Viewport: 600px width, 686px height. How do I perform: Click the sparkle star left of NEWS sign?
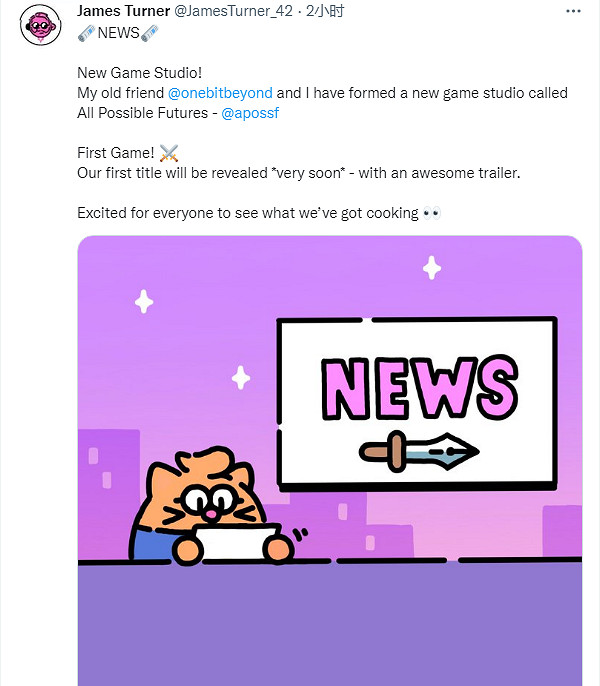click(x=240, y=377)
